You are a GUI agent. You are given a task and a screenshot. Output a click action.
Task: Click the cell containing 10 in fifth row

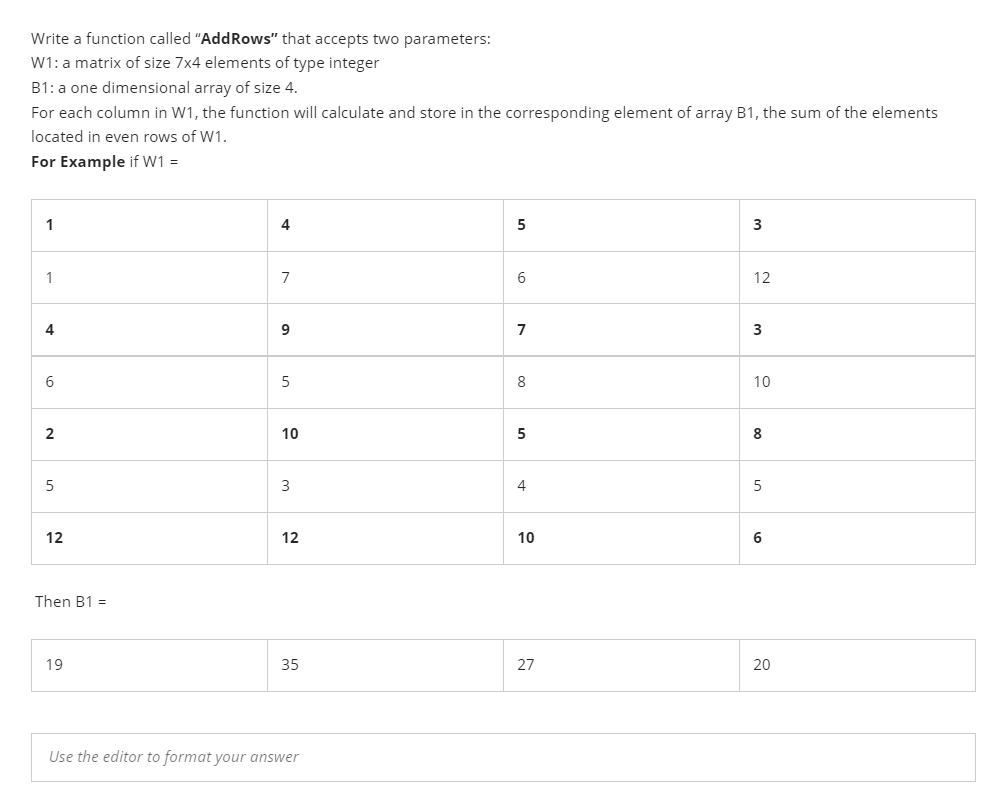[x=384, y=433]
